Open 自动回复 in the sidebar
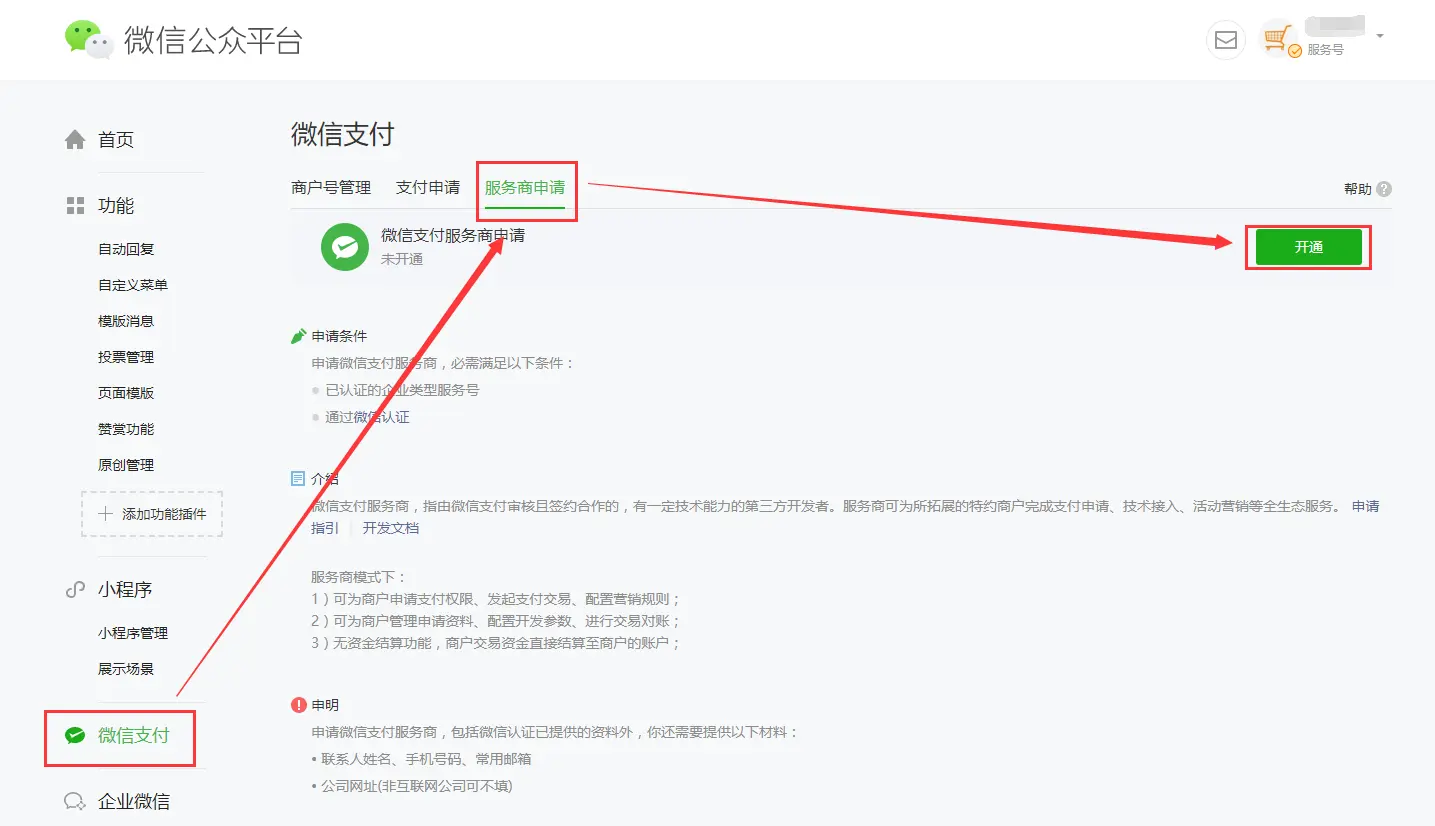 coord(126,249)
